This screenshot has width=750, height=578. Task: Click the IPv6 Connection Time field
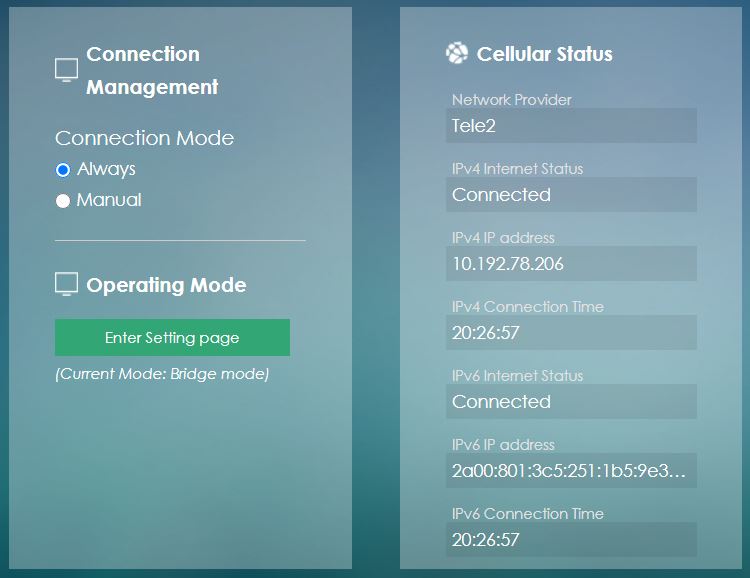pos(571,540)
